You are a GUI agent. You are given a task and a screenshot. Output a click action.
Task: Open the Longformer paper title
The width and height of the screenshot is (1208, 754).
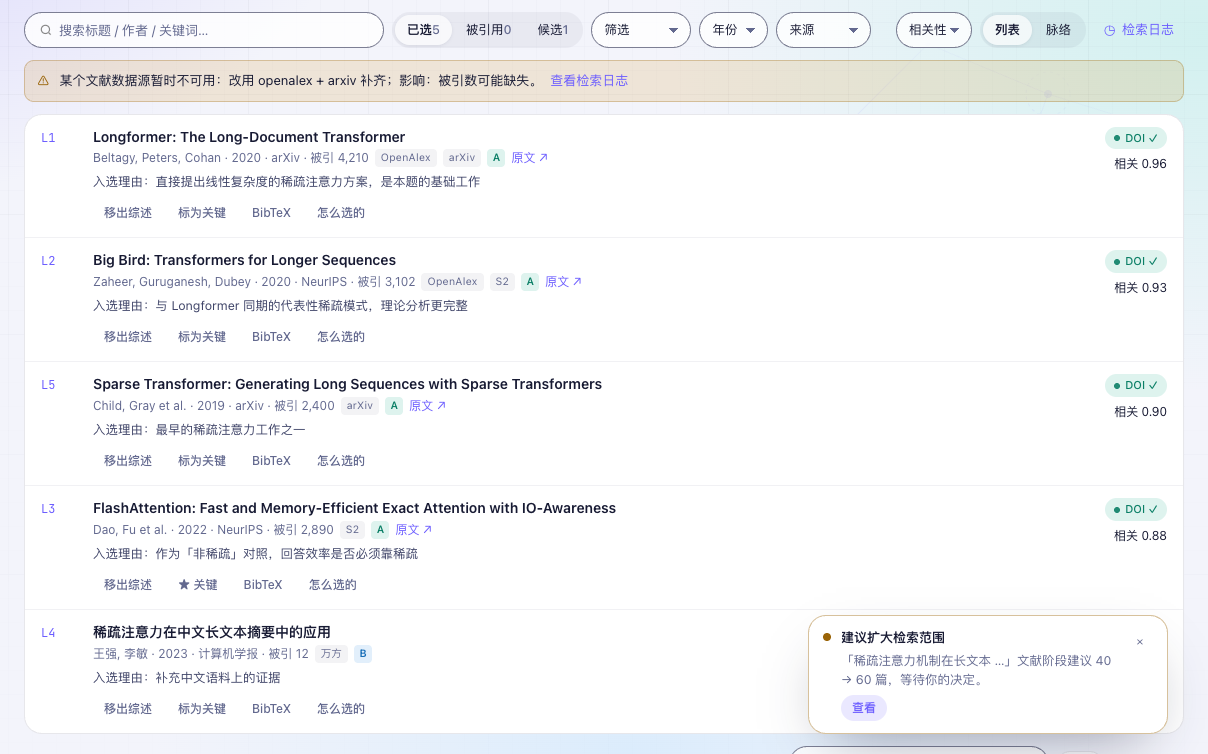coord(249,137)
